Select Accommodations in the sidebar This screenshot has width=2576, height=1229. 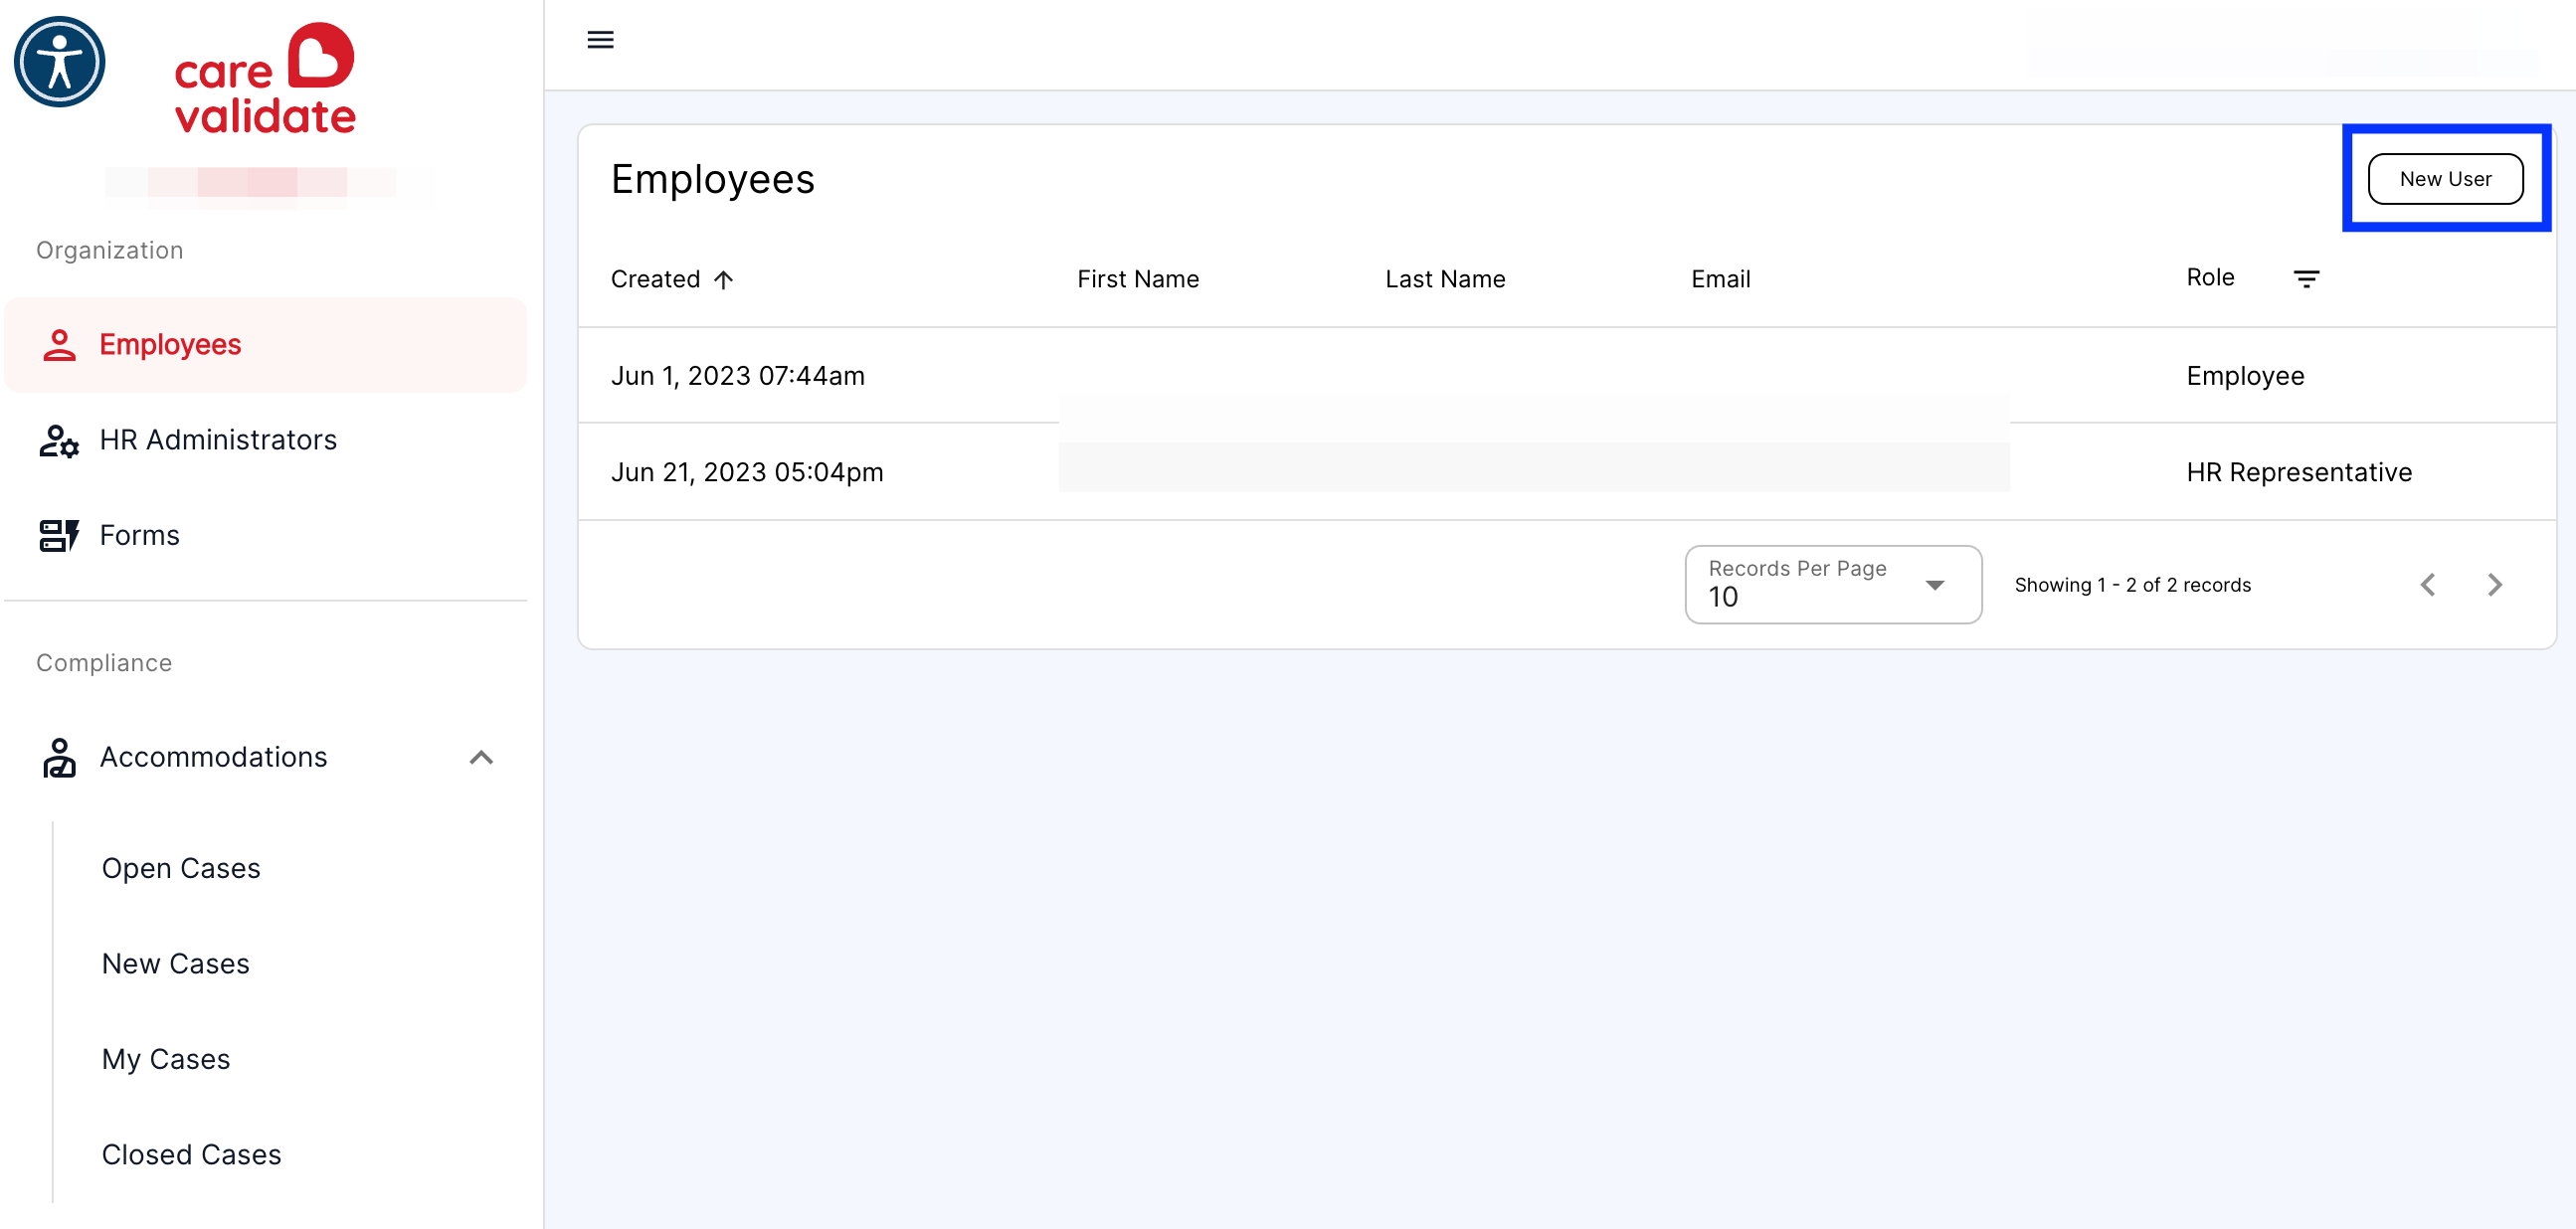click(x=265, y=757)
